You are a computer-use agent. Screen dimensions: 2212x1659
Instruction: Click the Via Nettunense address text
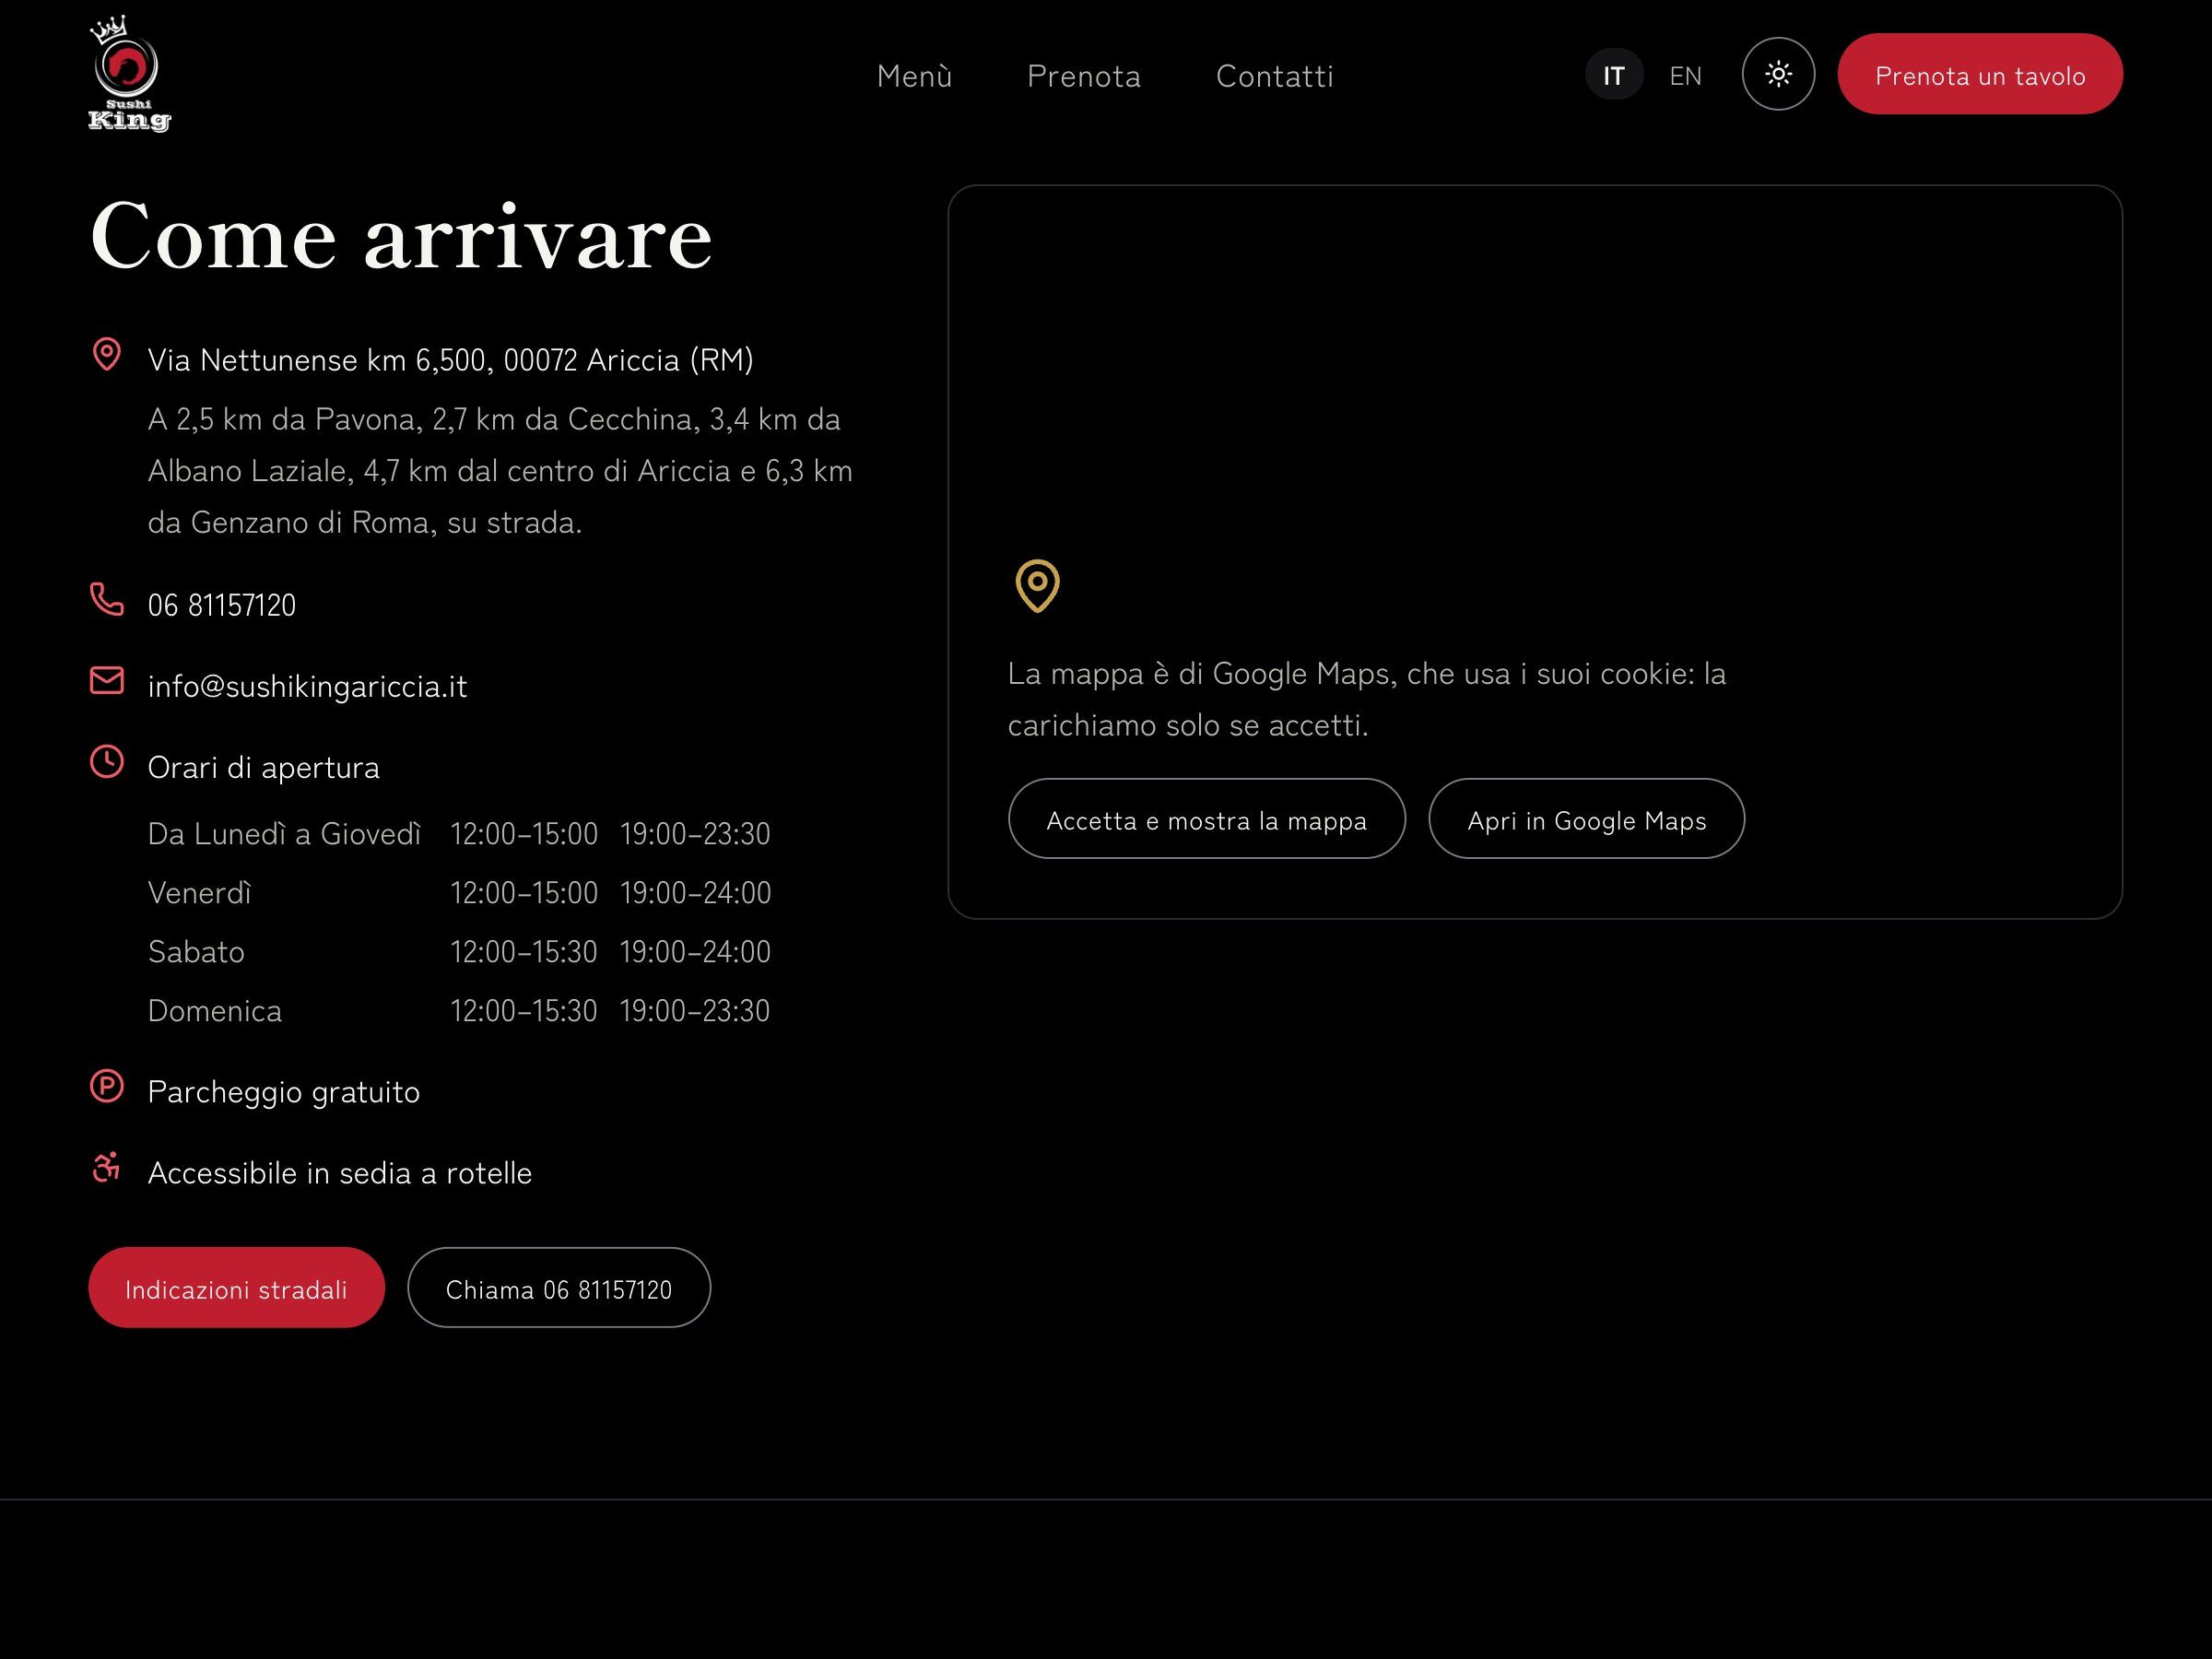(450, 360)
